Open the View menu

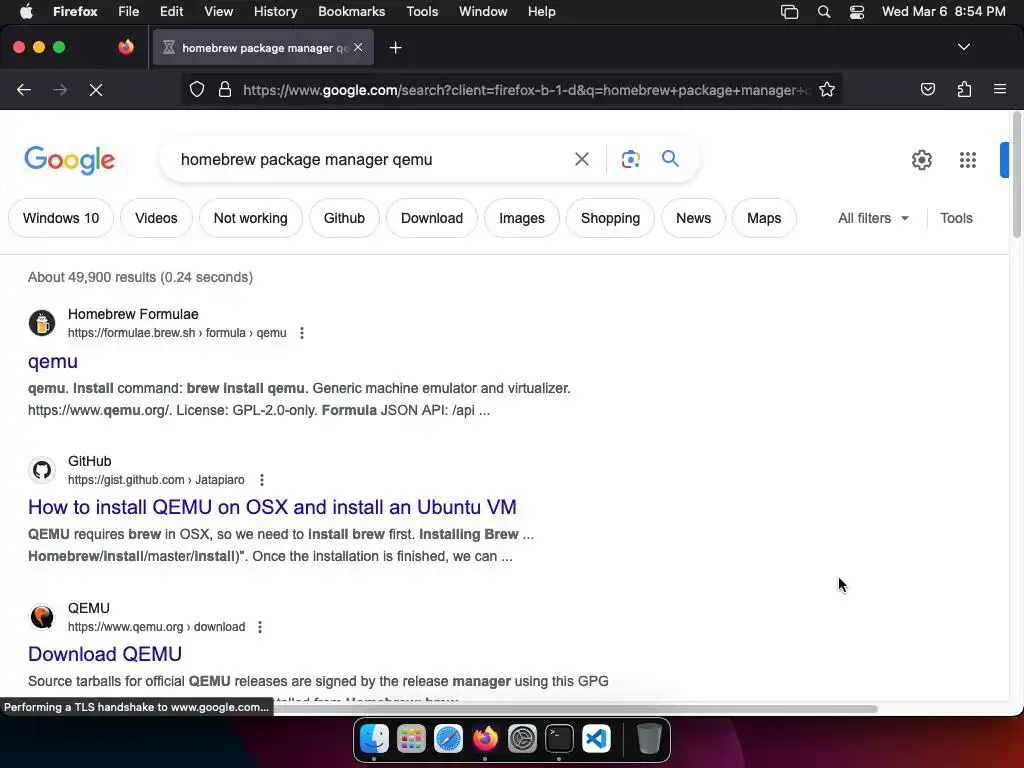(x=219, y=12)
